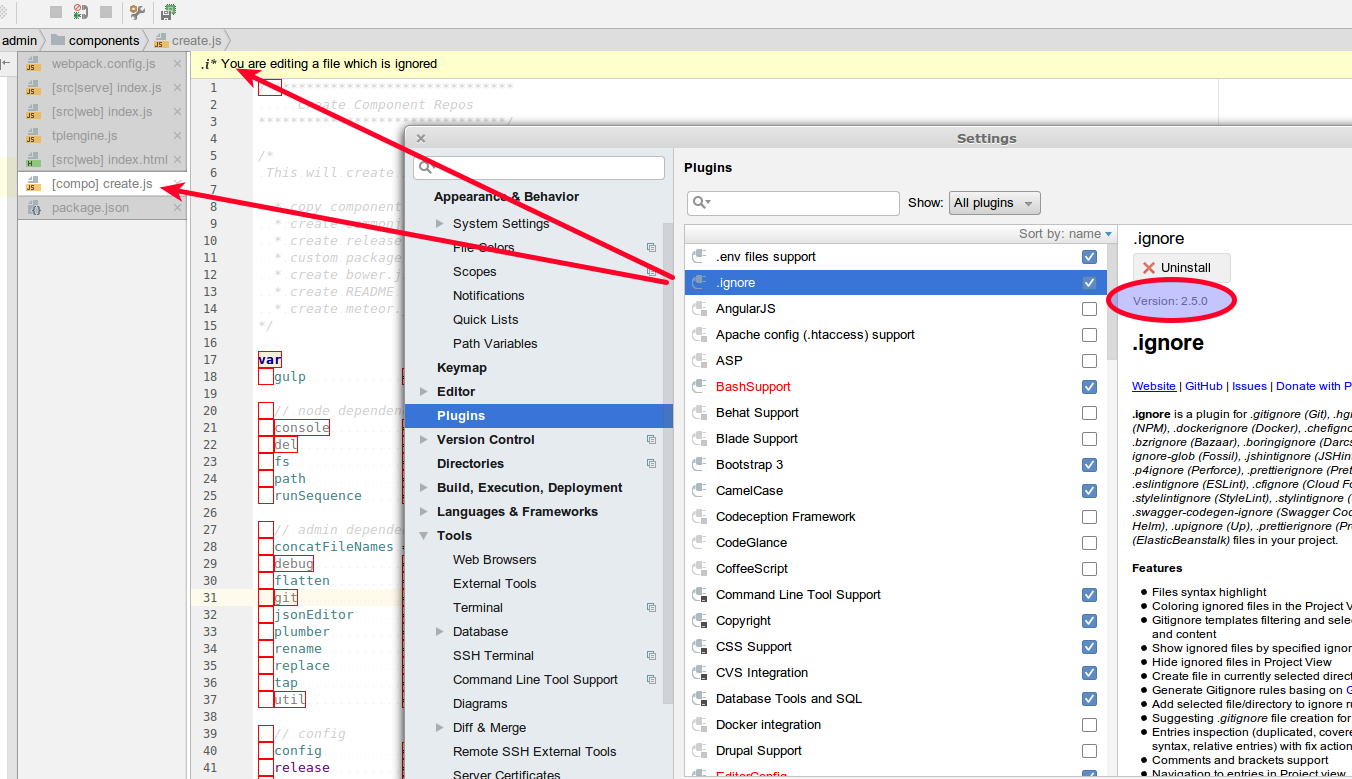This screenshot has height=779, width=1352.
Task: Click the Docker integration plugin icon
Action: tap(699, 725)
